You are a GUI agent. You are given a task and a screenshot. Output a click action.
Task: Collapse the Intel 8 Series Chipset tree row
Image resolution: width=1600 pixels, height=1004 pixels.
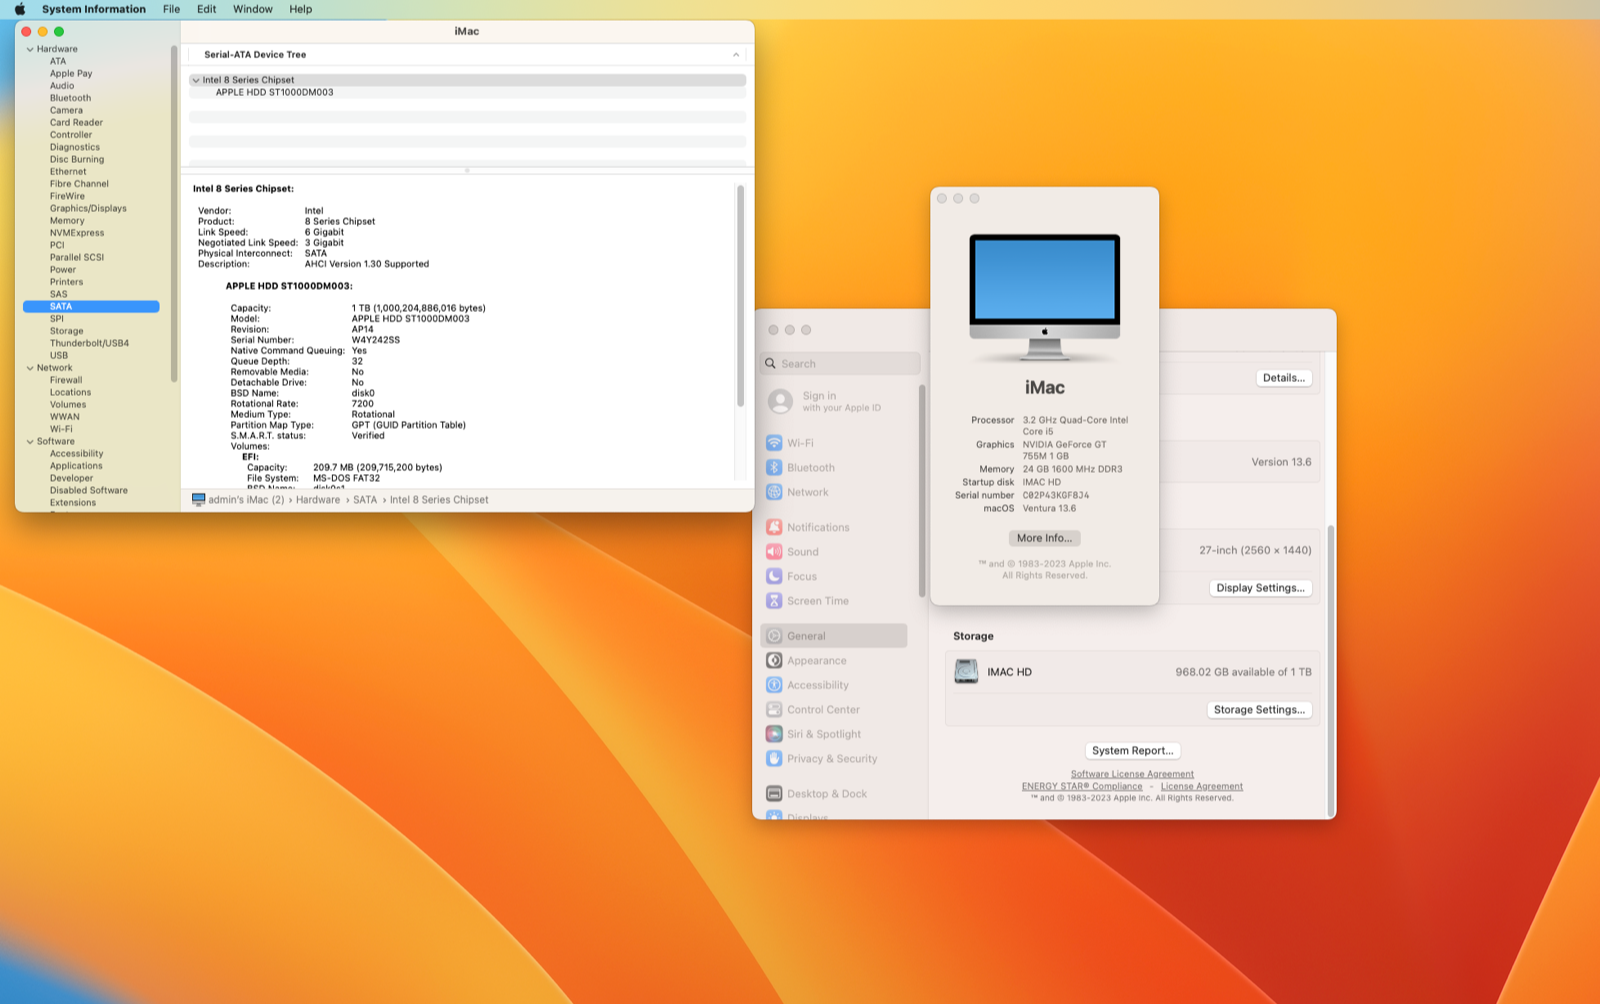pos(196,80)
